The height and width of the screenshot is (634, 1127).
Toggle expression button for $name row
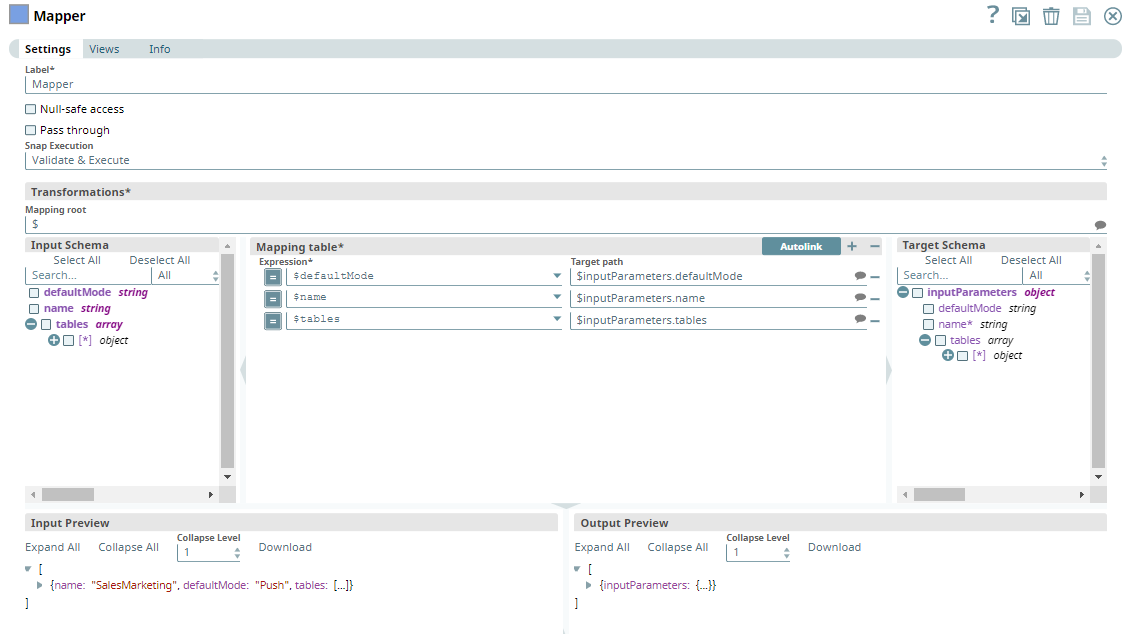pyautogui.click(x=273, y=298)
